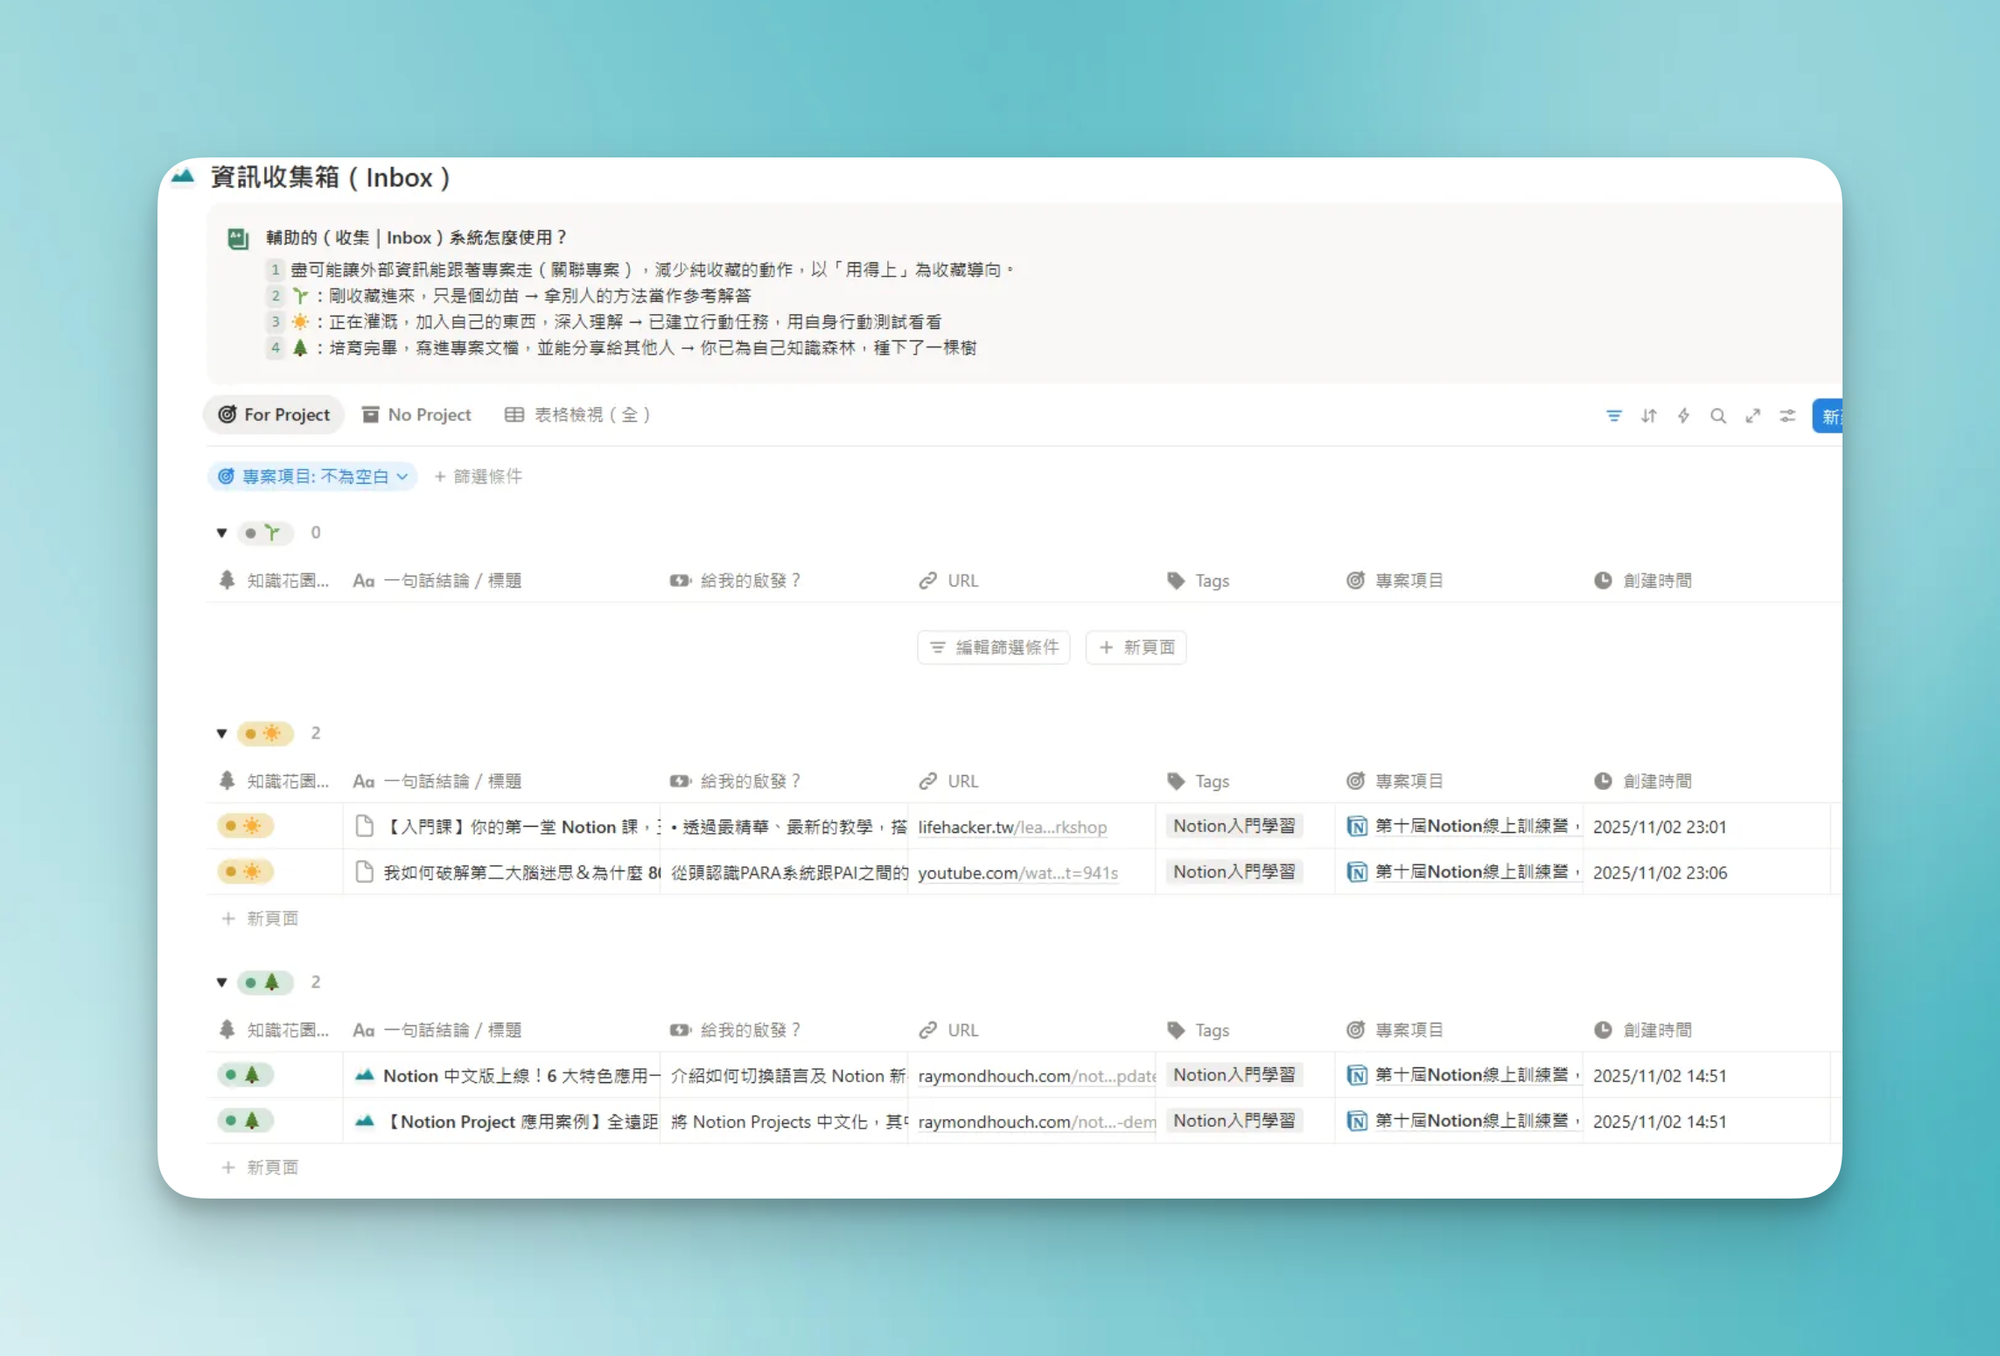Collapse the tree status group

[x=222, y=983]
